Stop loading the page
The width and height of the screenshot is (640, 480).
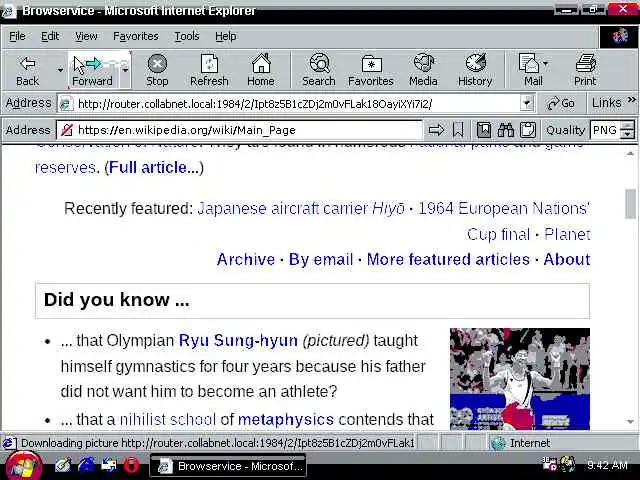tap(157, 71)
